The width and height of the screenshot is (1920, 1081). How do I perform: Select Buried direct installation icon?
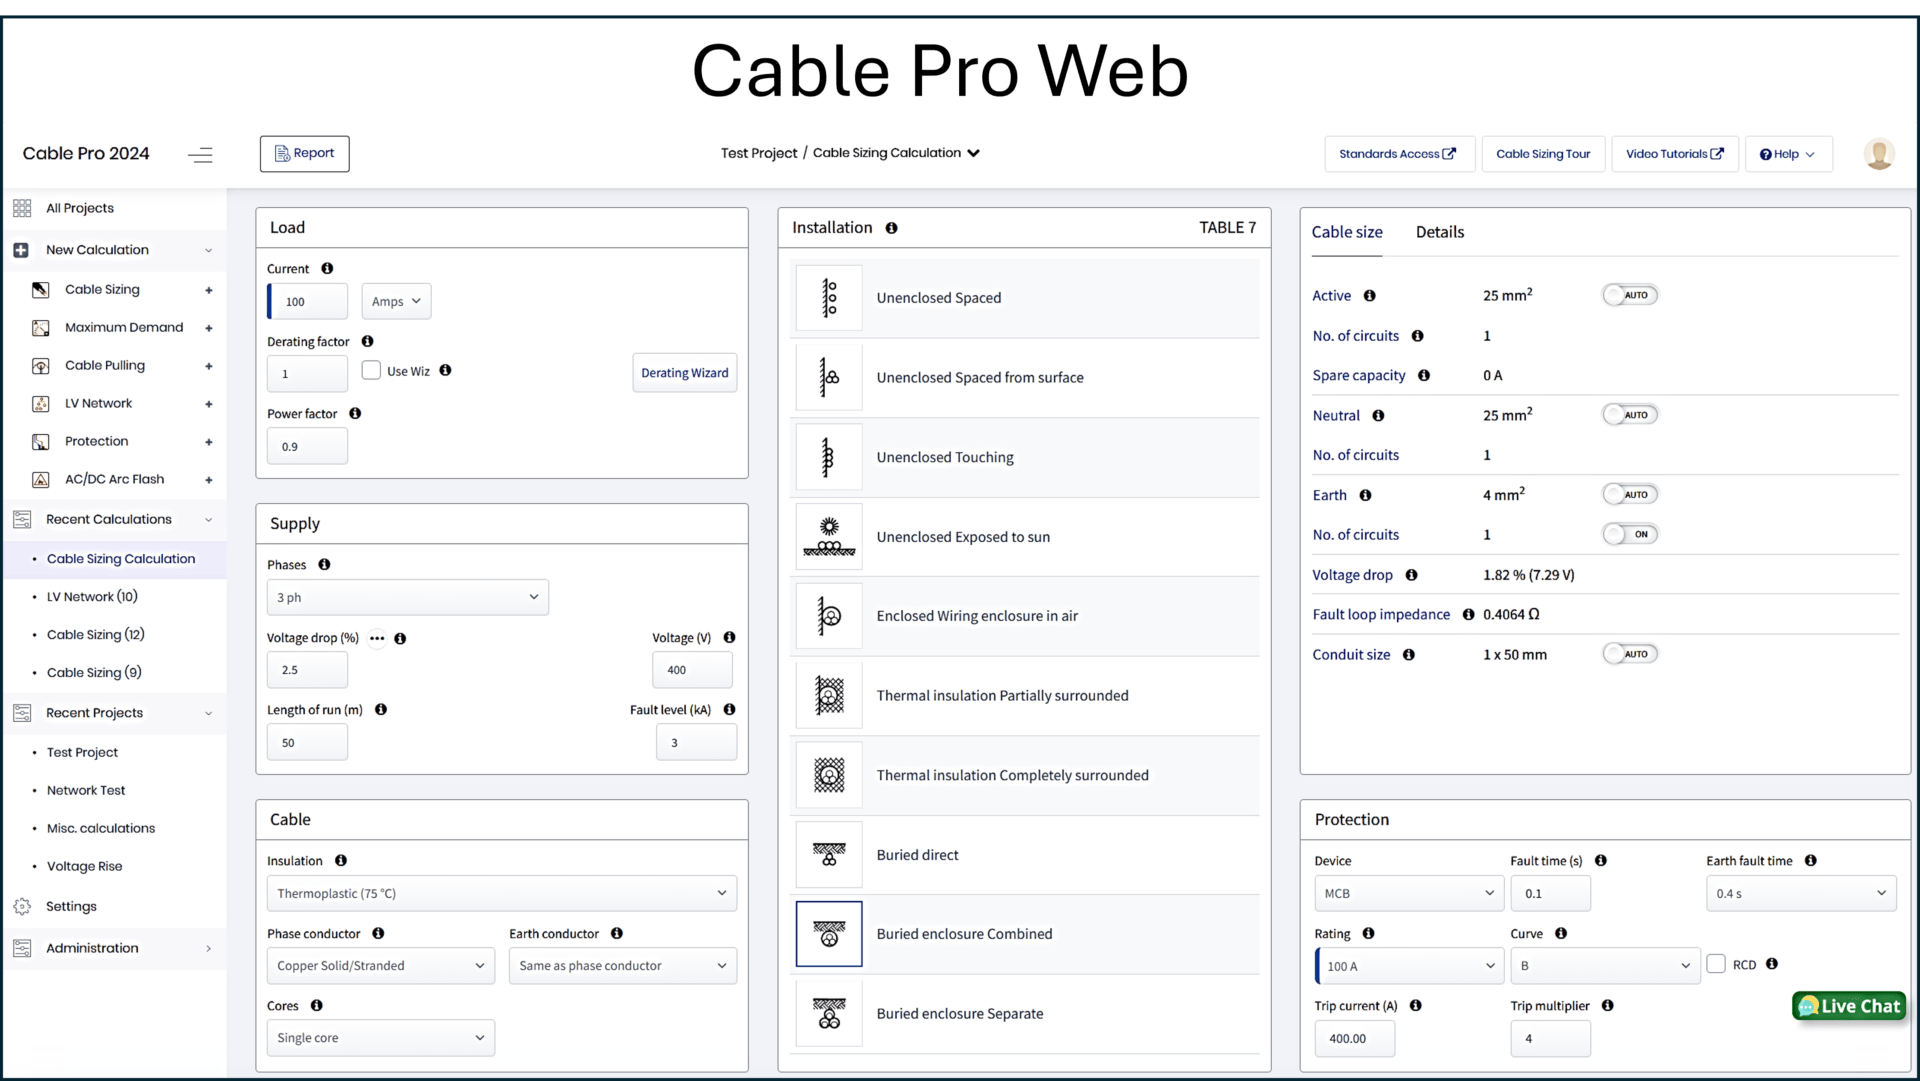pos(828,855)
